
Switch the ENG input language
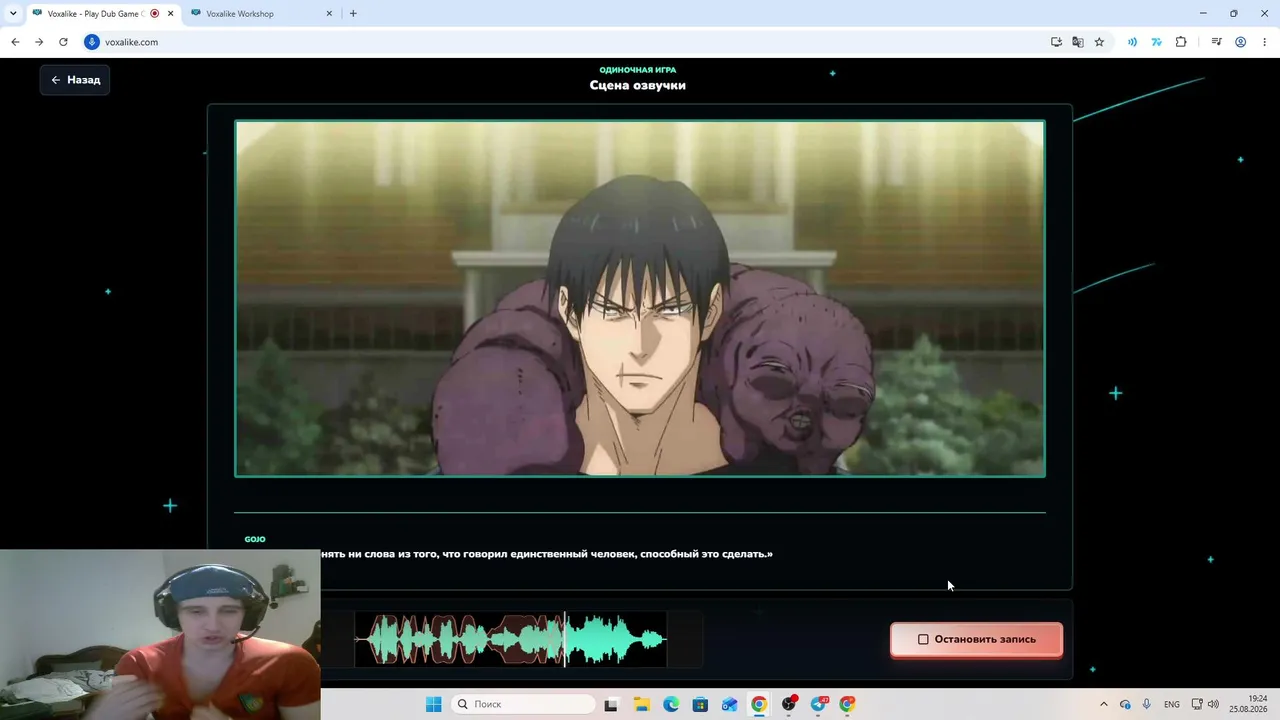pyautogui.click(x=1172, y=704)
